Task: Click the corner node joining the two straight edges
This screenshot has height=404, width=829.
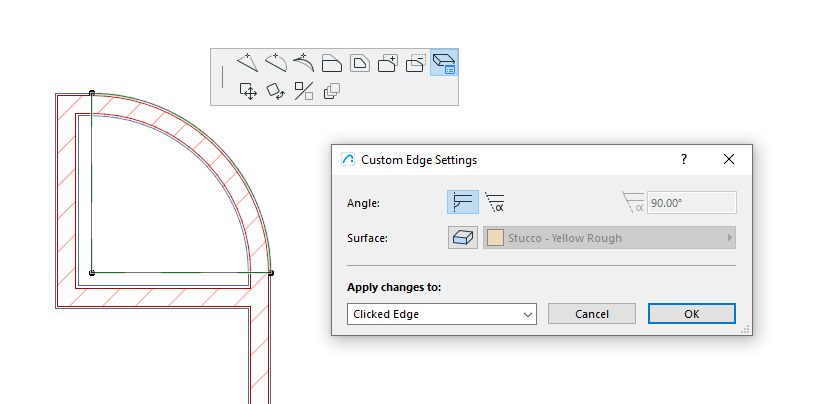Action: click(92, 273)
